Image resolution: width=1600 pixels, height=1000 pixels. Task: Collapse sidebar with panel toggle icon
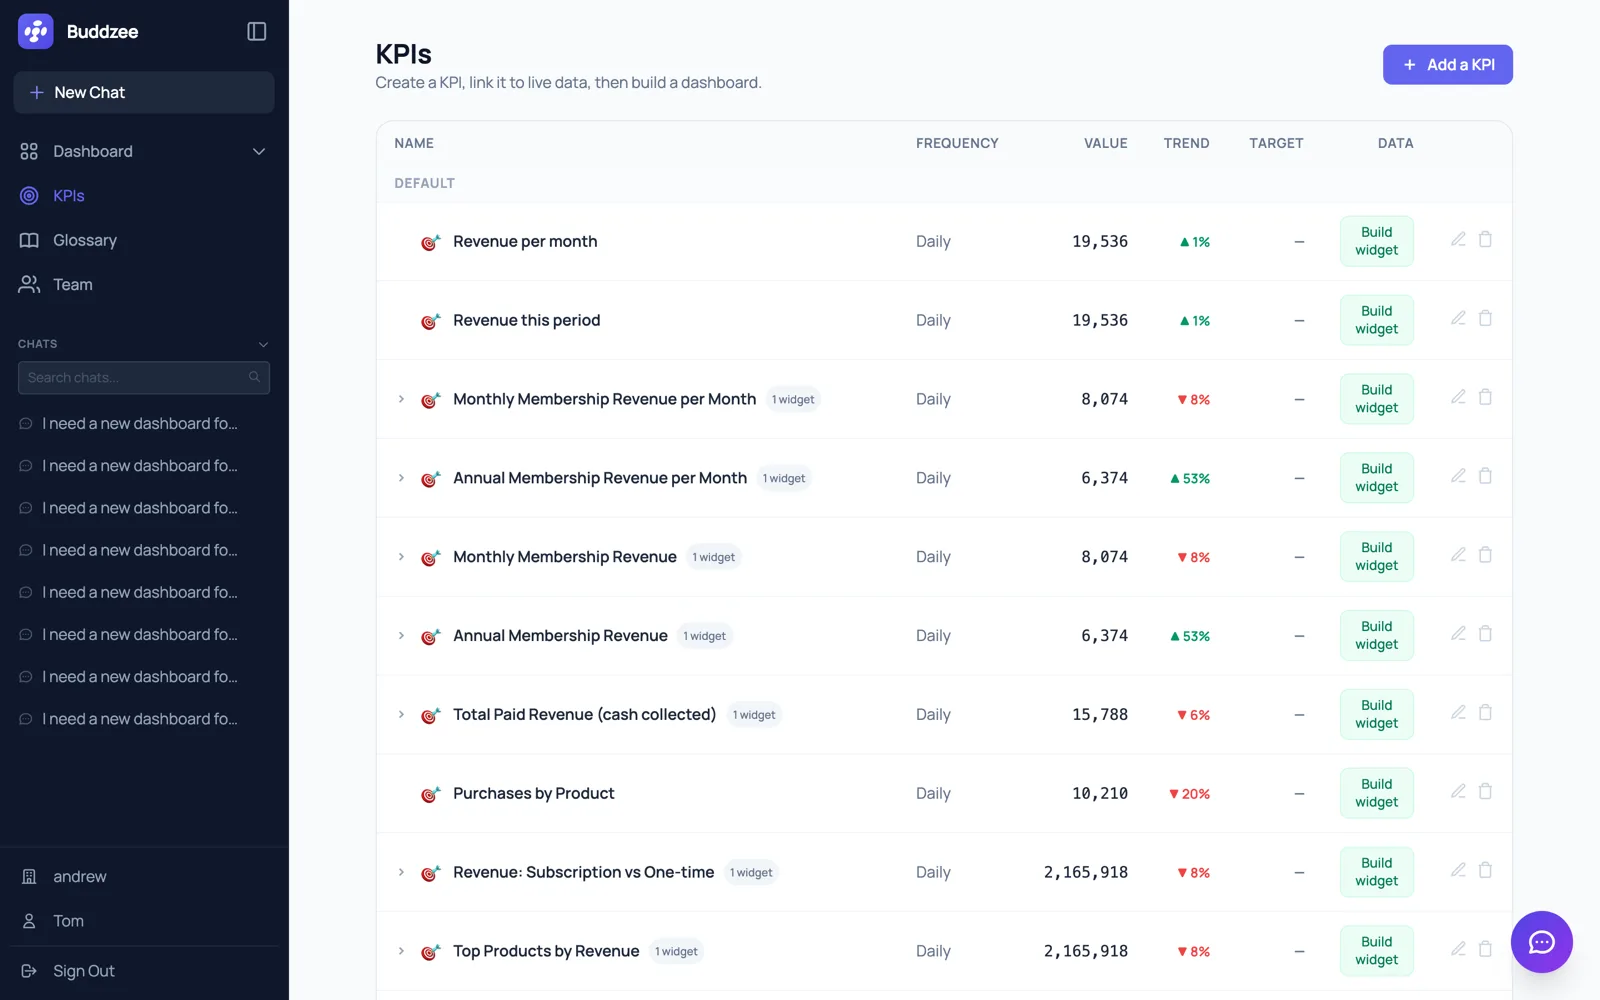[x=257, y=31]
